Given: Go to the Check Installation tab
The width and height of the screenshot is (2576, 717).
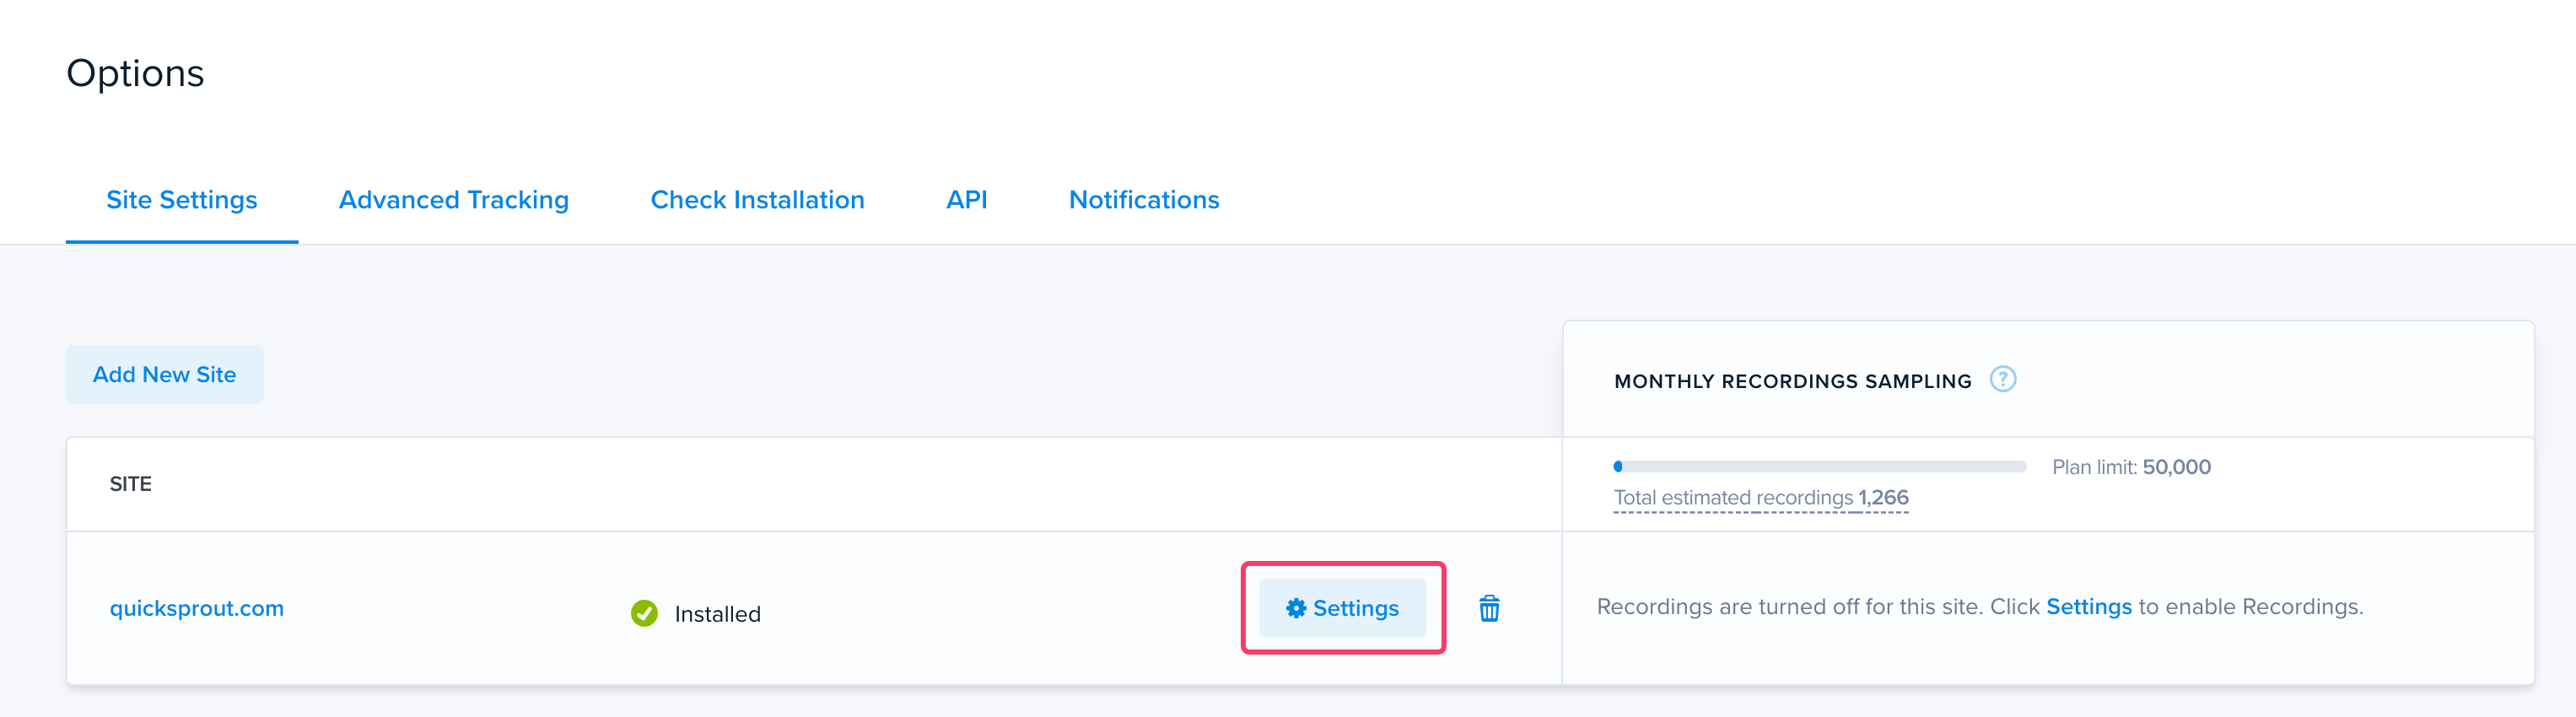Looking at the screenshot, I should 757,200.
